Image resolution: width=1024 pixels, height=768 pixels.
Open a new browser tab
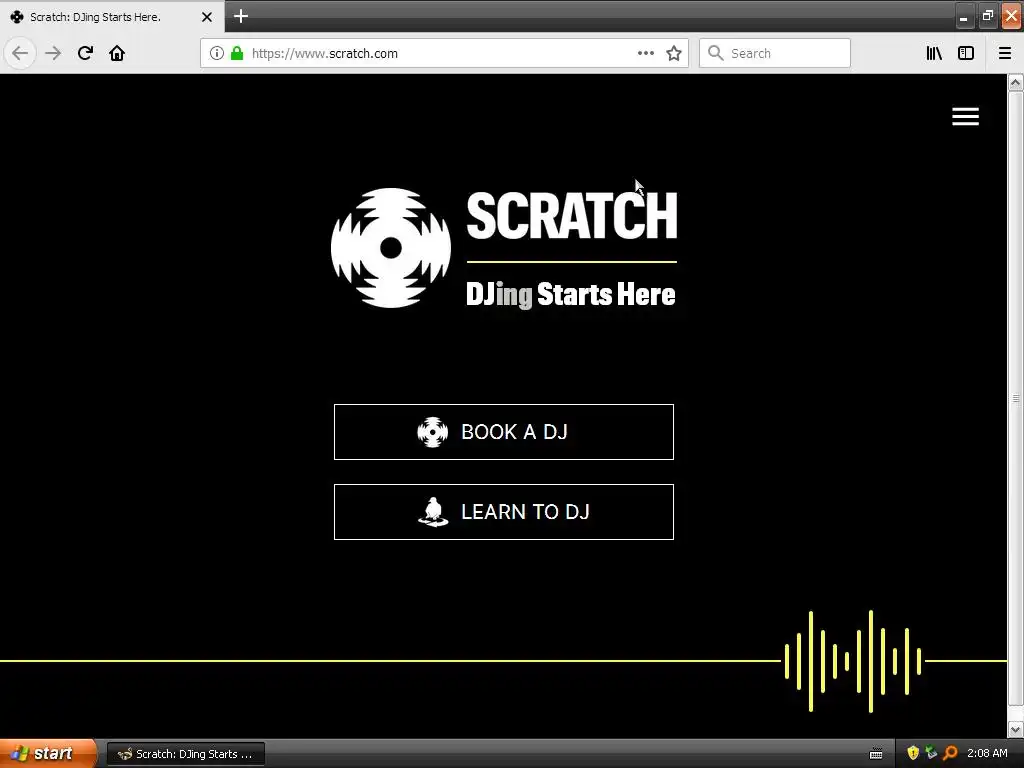click(241, 16)
